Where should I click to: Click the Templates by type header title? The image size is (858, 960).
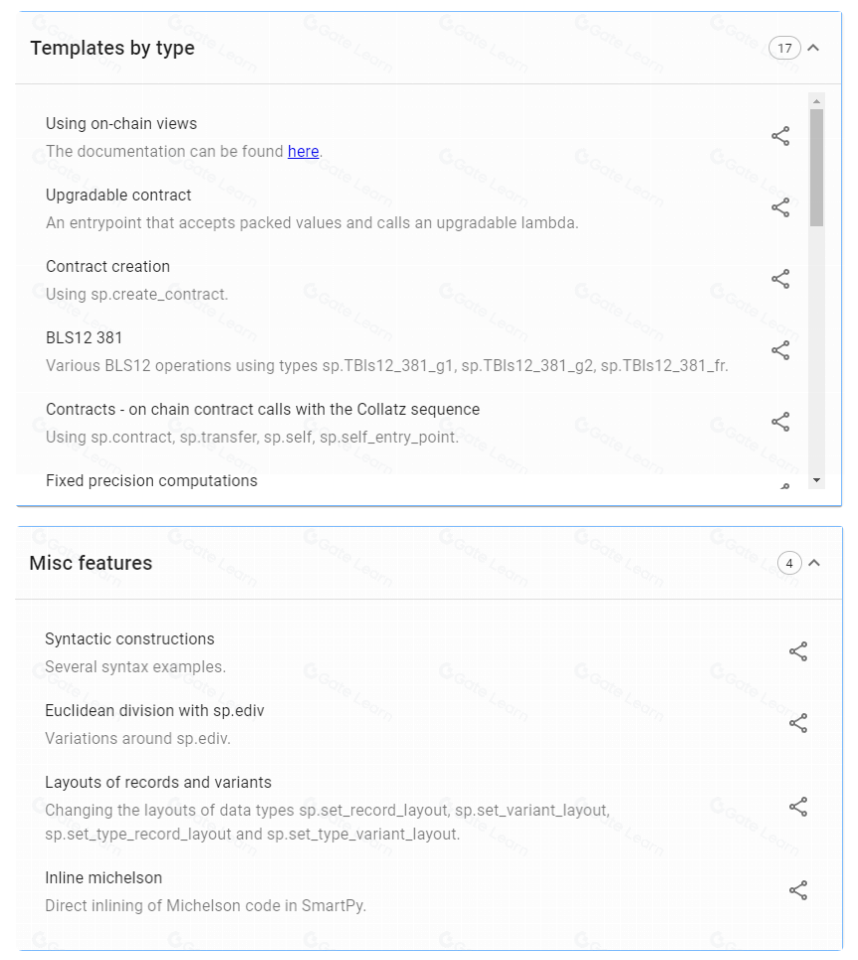(x=112, y=48)
